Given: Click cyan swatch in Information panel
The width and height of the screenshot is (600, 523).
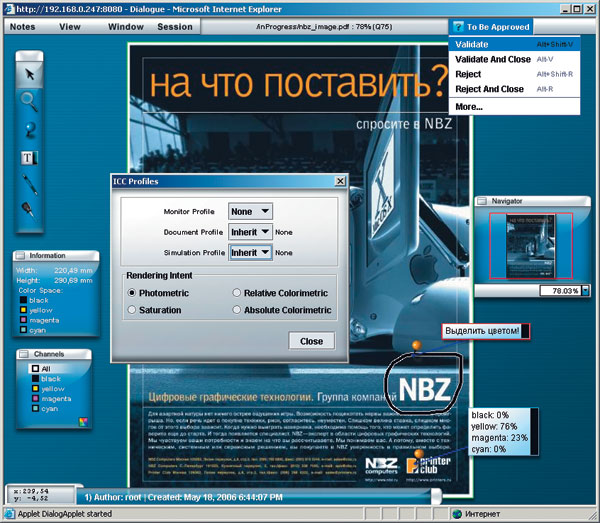Looking at the screenshot, I should click(23, 330).
